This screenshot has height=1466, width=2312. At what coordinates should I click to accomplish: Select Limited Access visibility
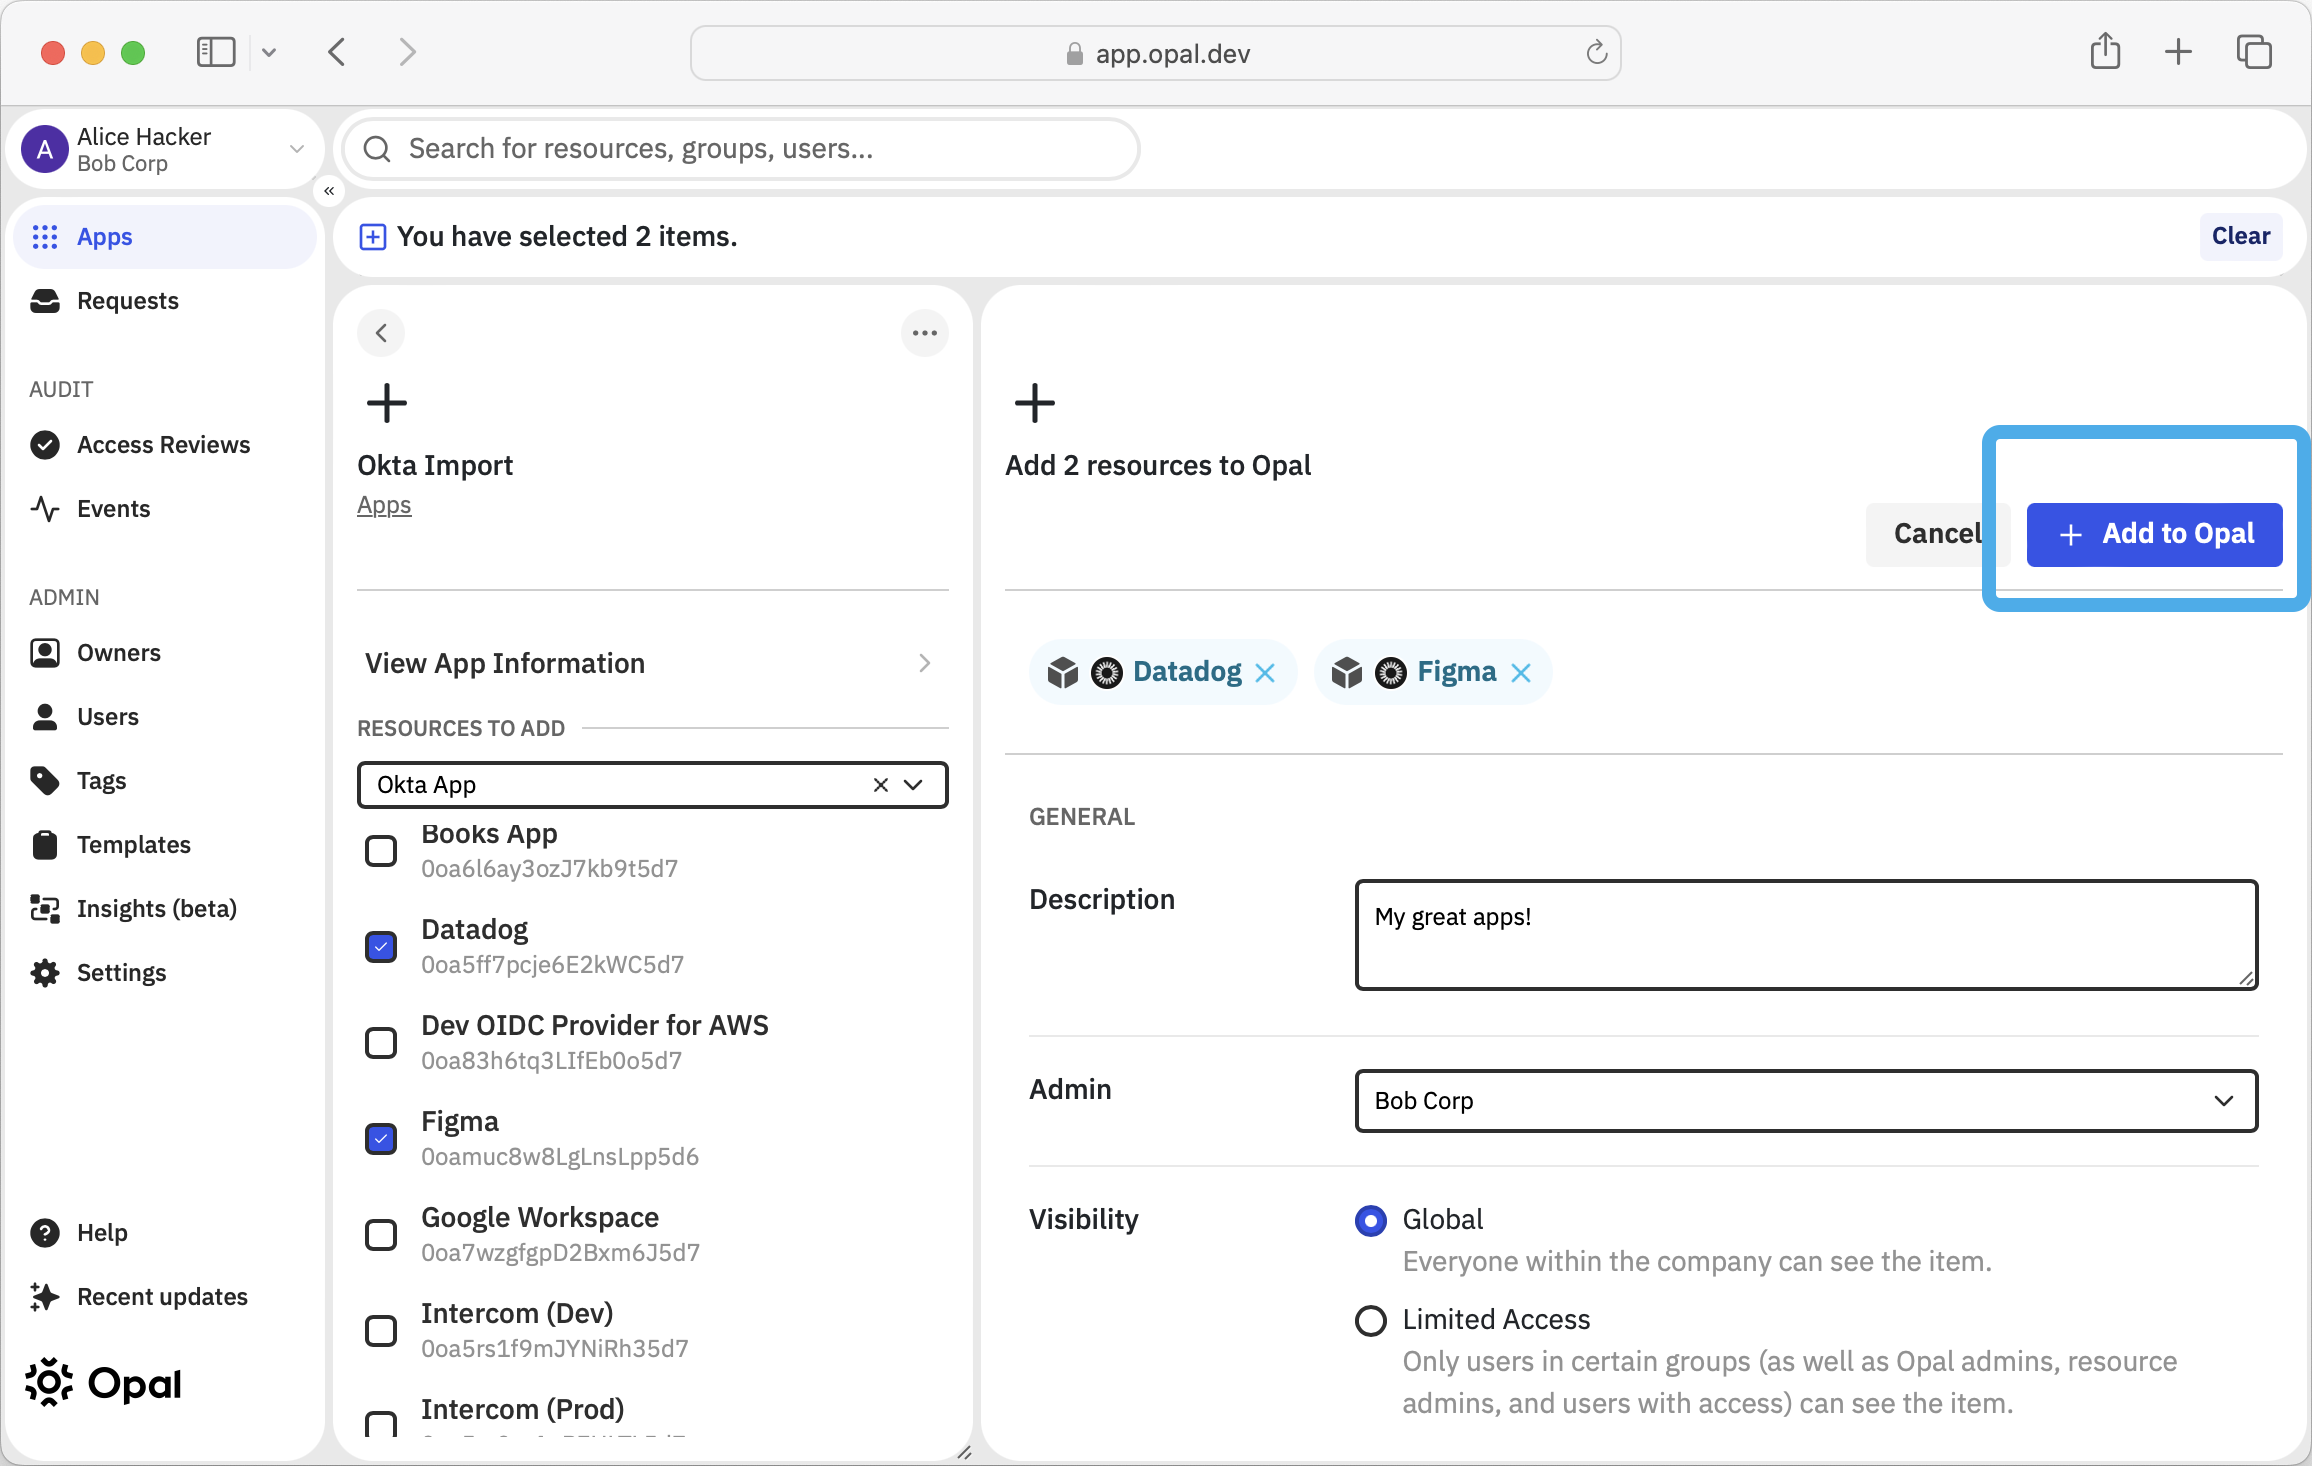click(x=1370, y=1321)
